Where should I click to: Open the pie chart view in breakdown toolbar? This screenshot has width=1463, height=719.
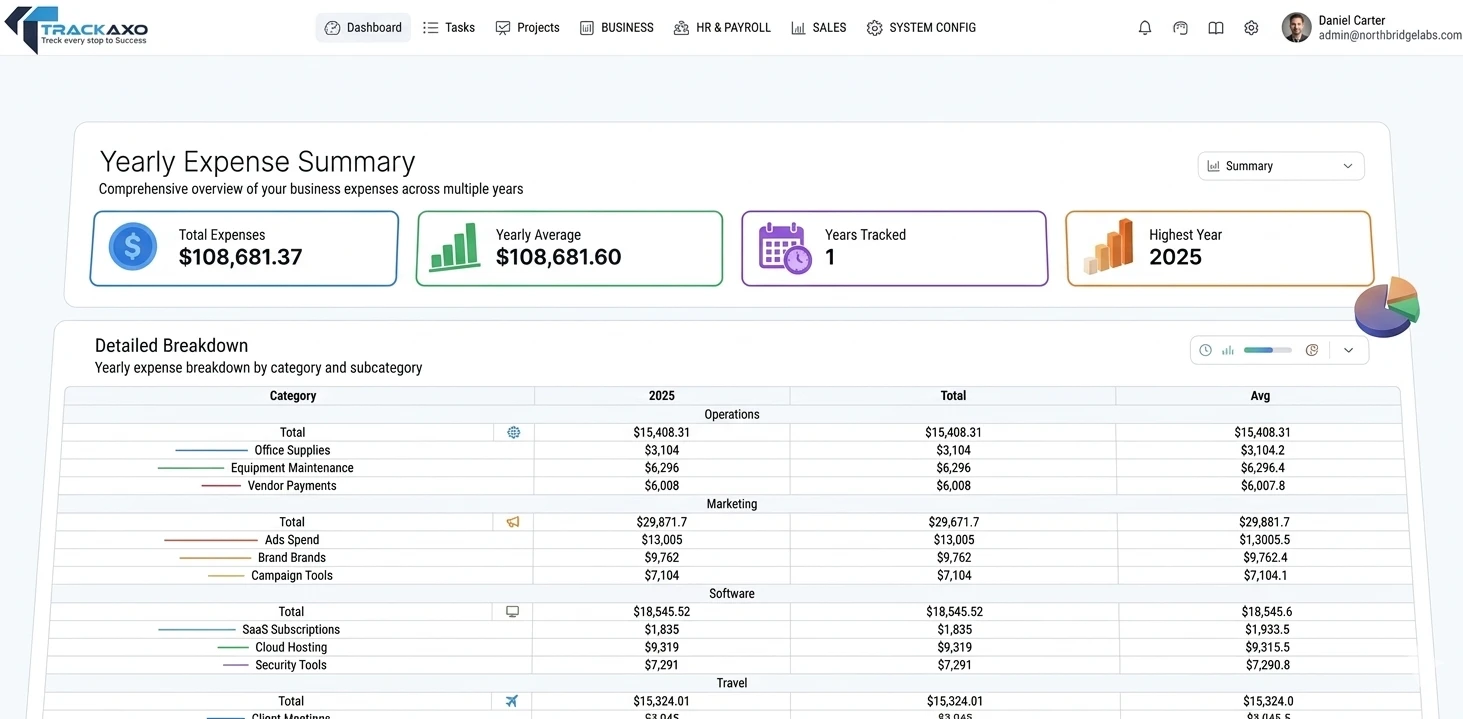click(1312, 350)
